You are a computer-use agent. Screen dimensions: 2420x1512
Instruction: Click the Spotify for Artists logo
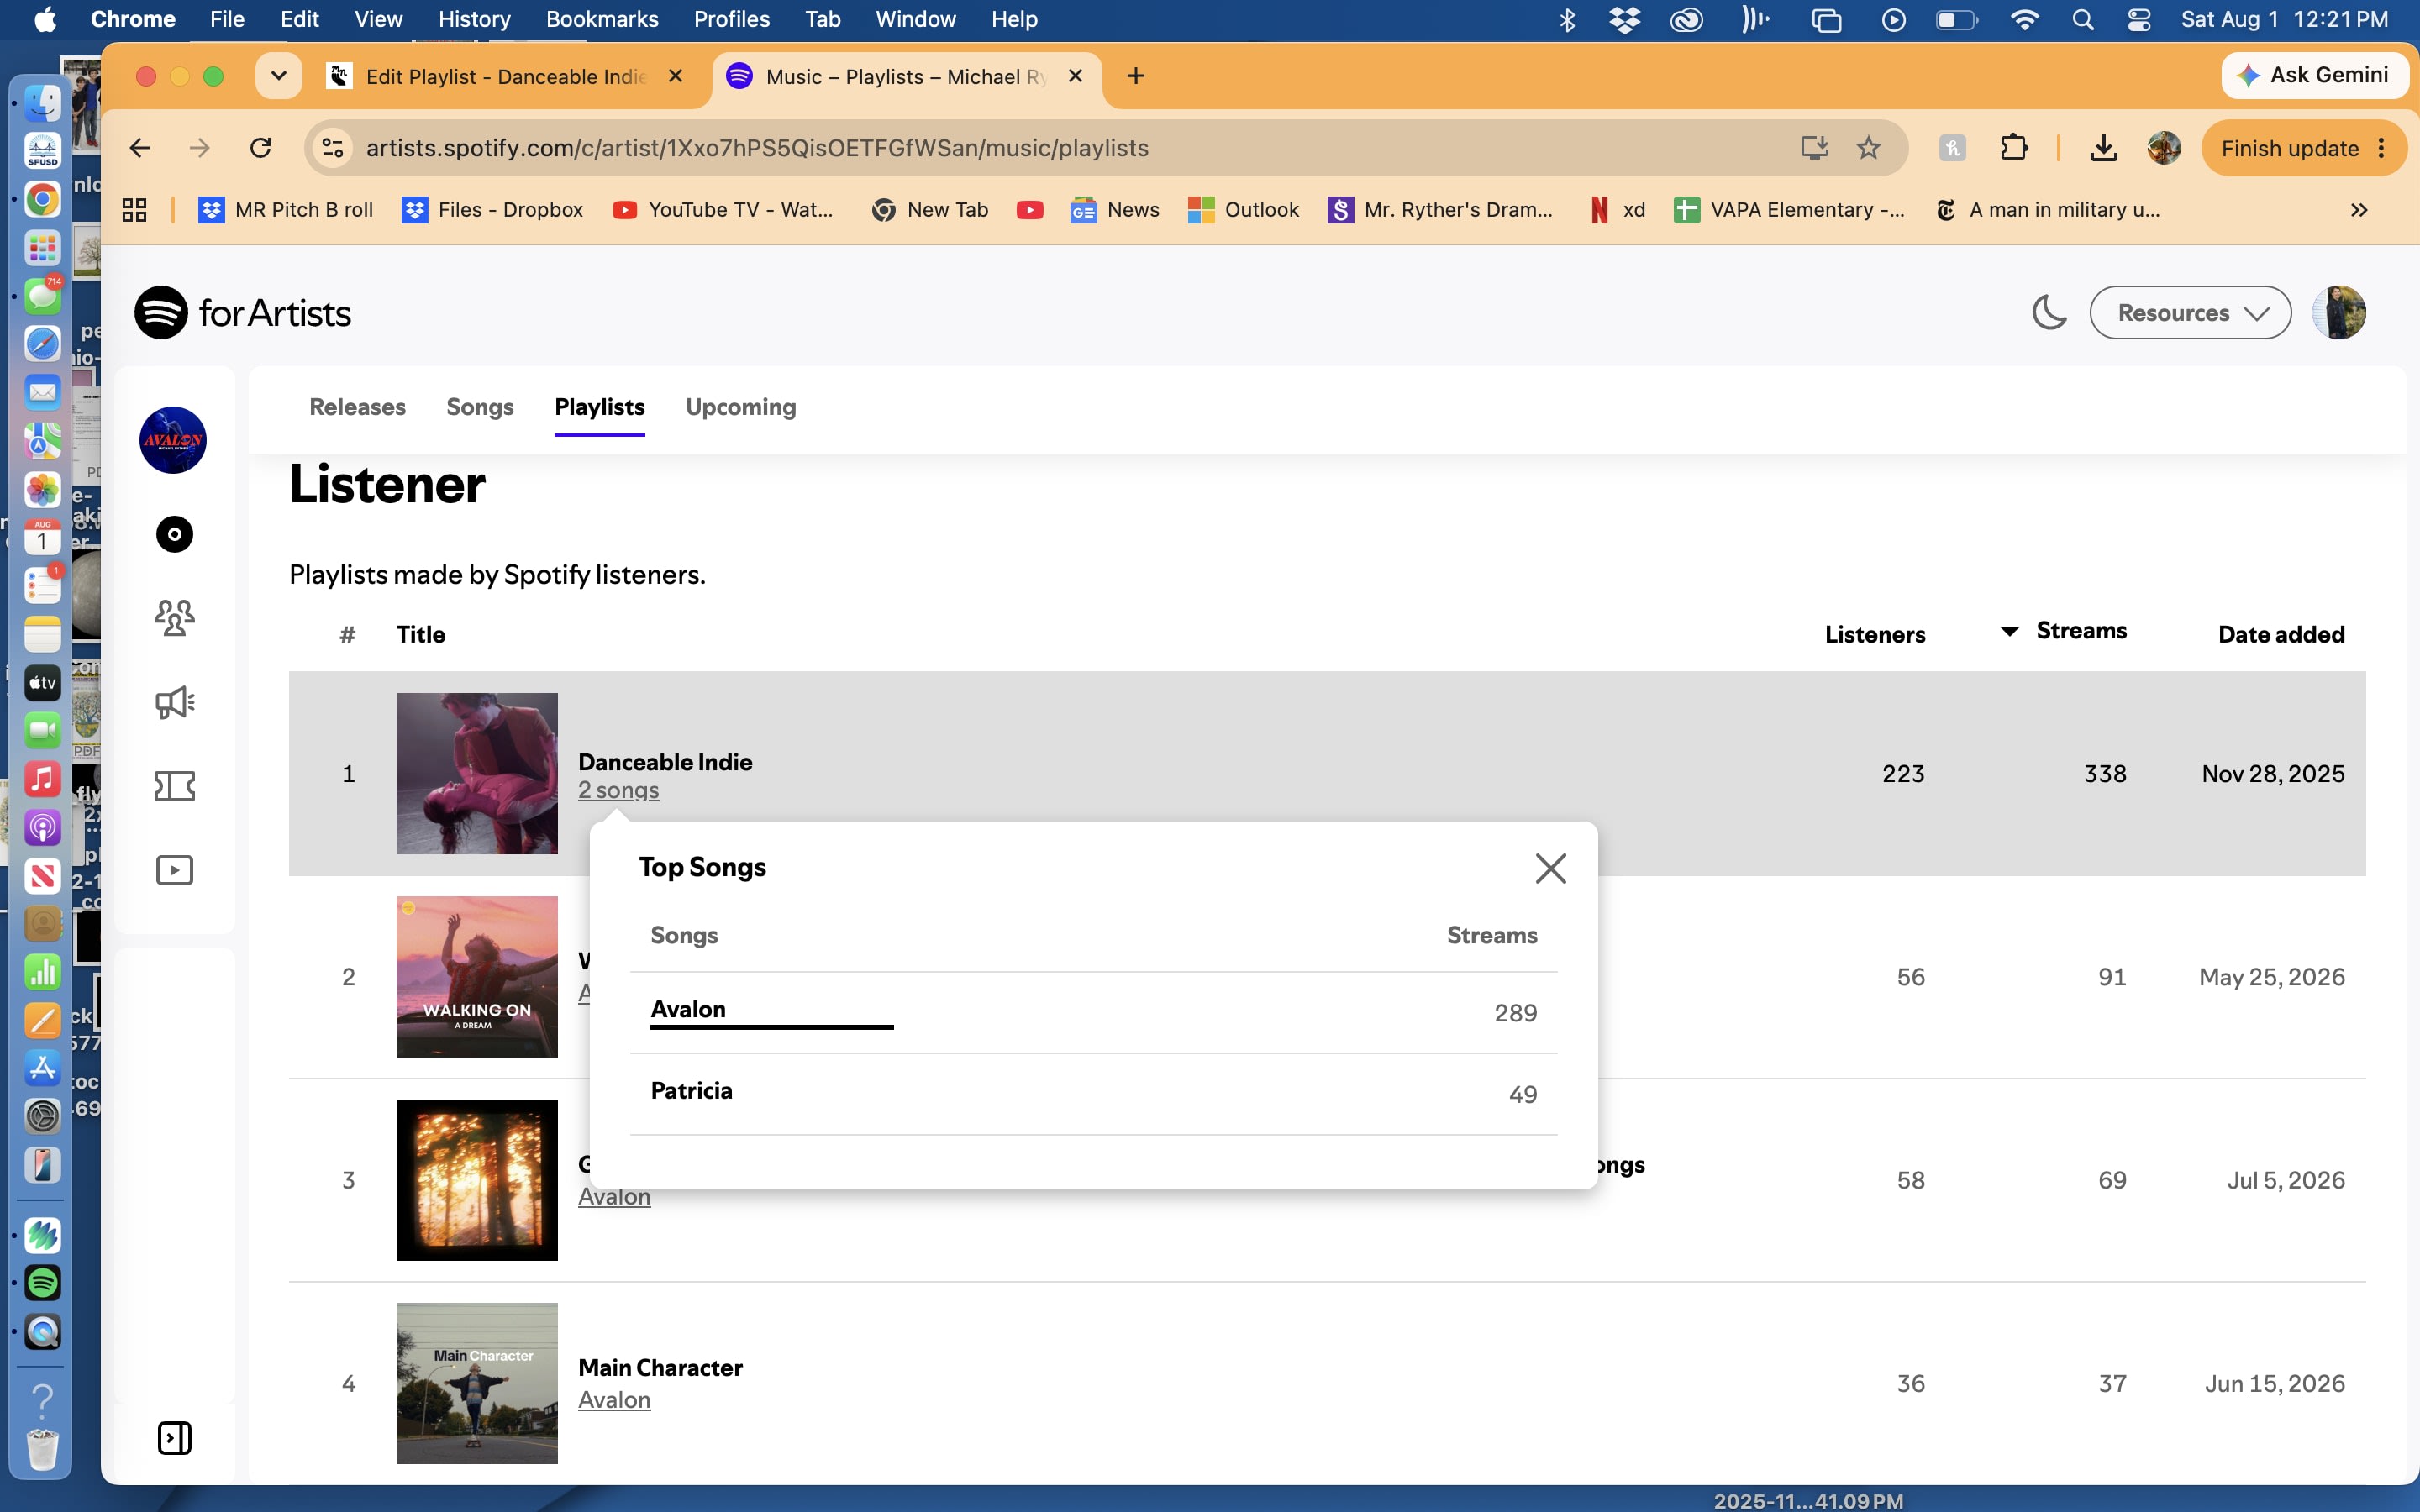point(243,313)
